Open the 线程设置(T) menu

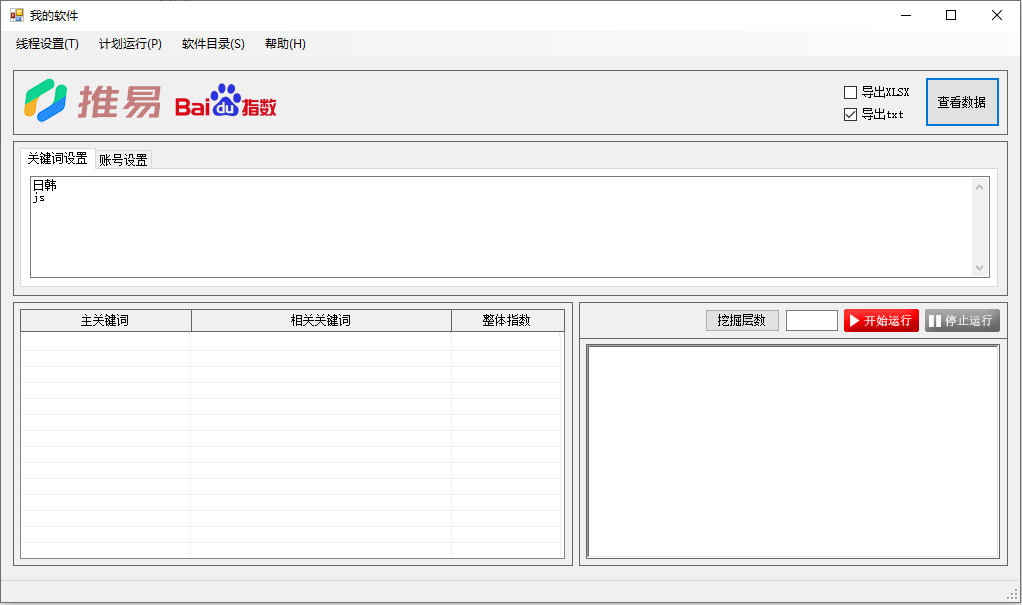pyautogui.click(x=47, y=44)
